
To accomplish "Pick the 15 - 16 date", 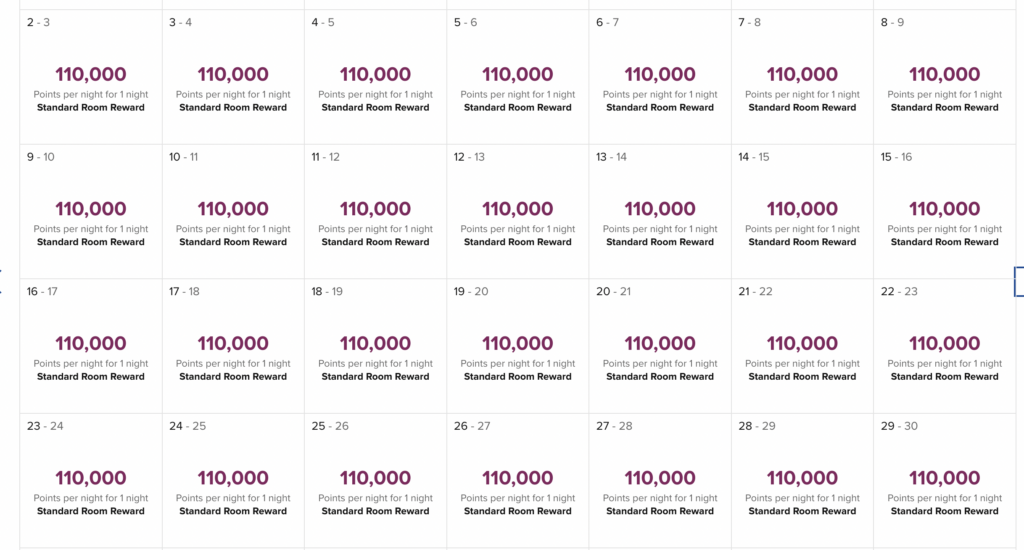I will [x=945, y=212].
